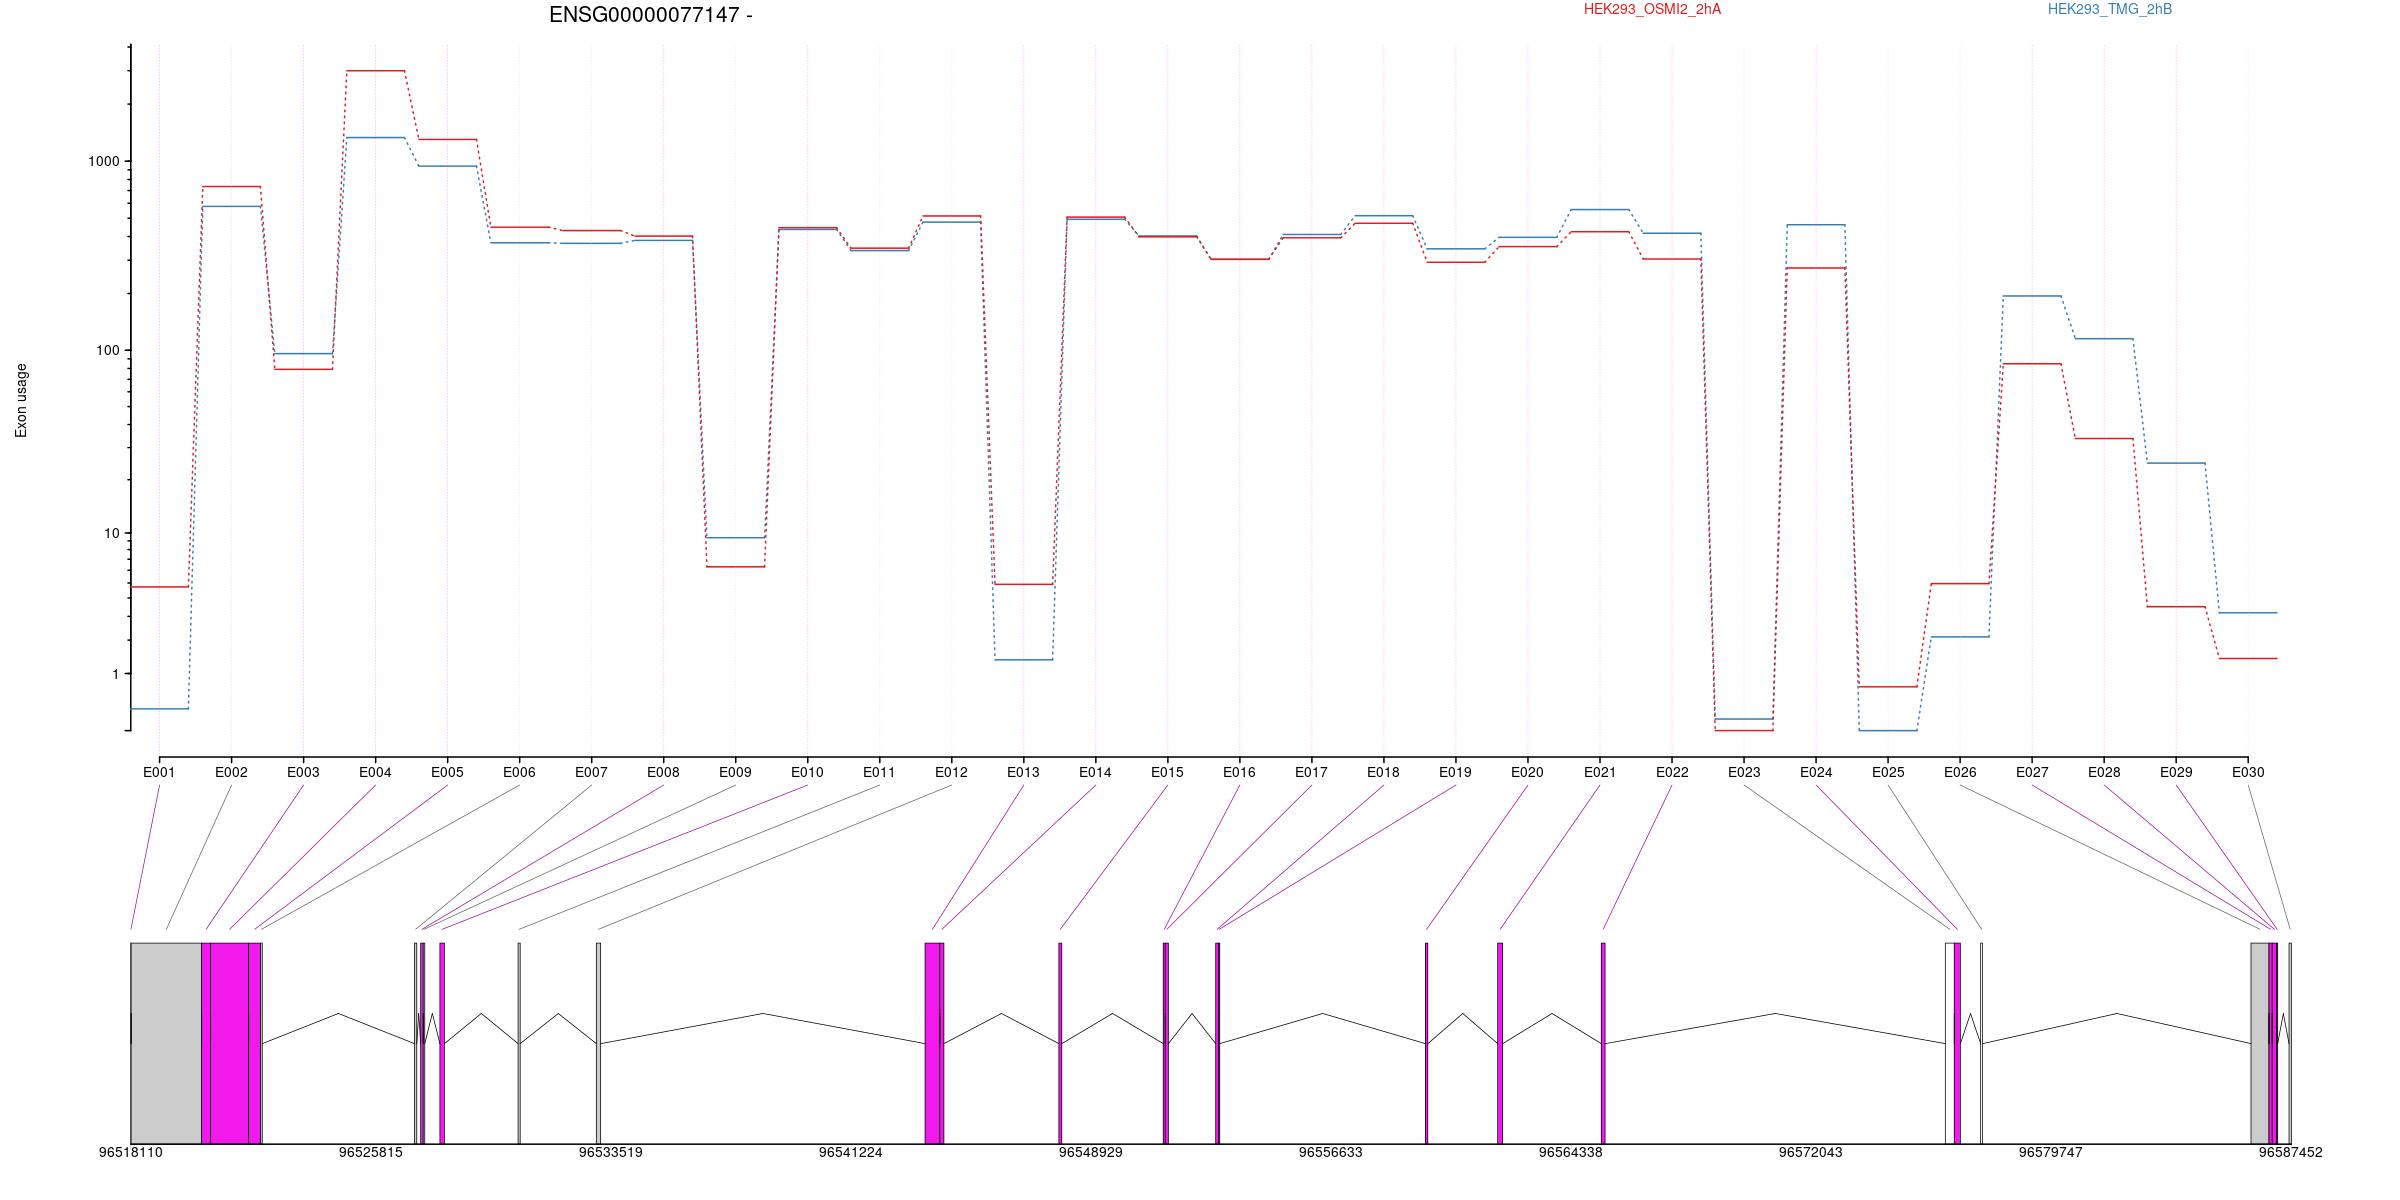Click the E022 exon label
Viewport: 2400px width, 1200px height.
pos(1672,772)
